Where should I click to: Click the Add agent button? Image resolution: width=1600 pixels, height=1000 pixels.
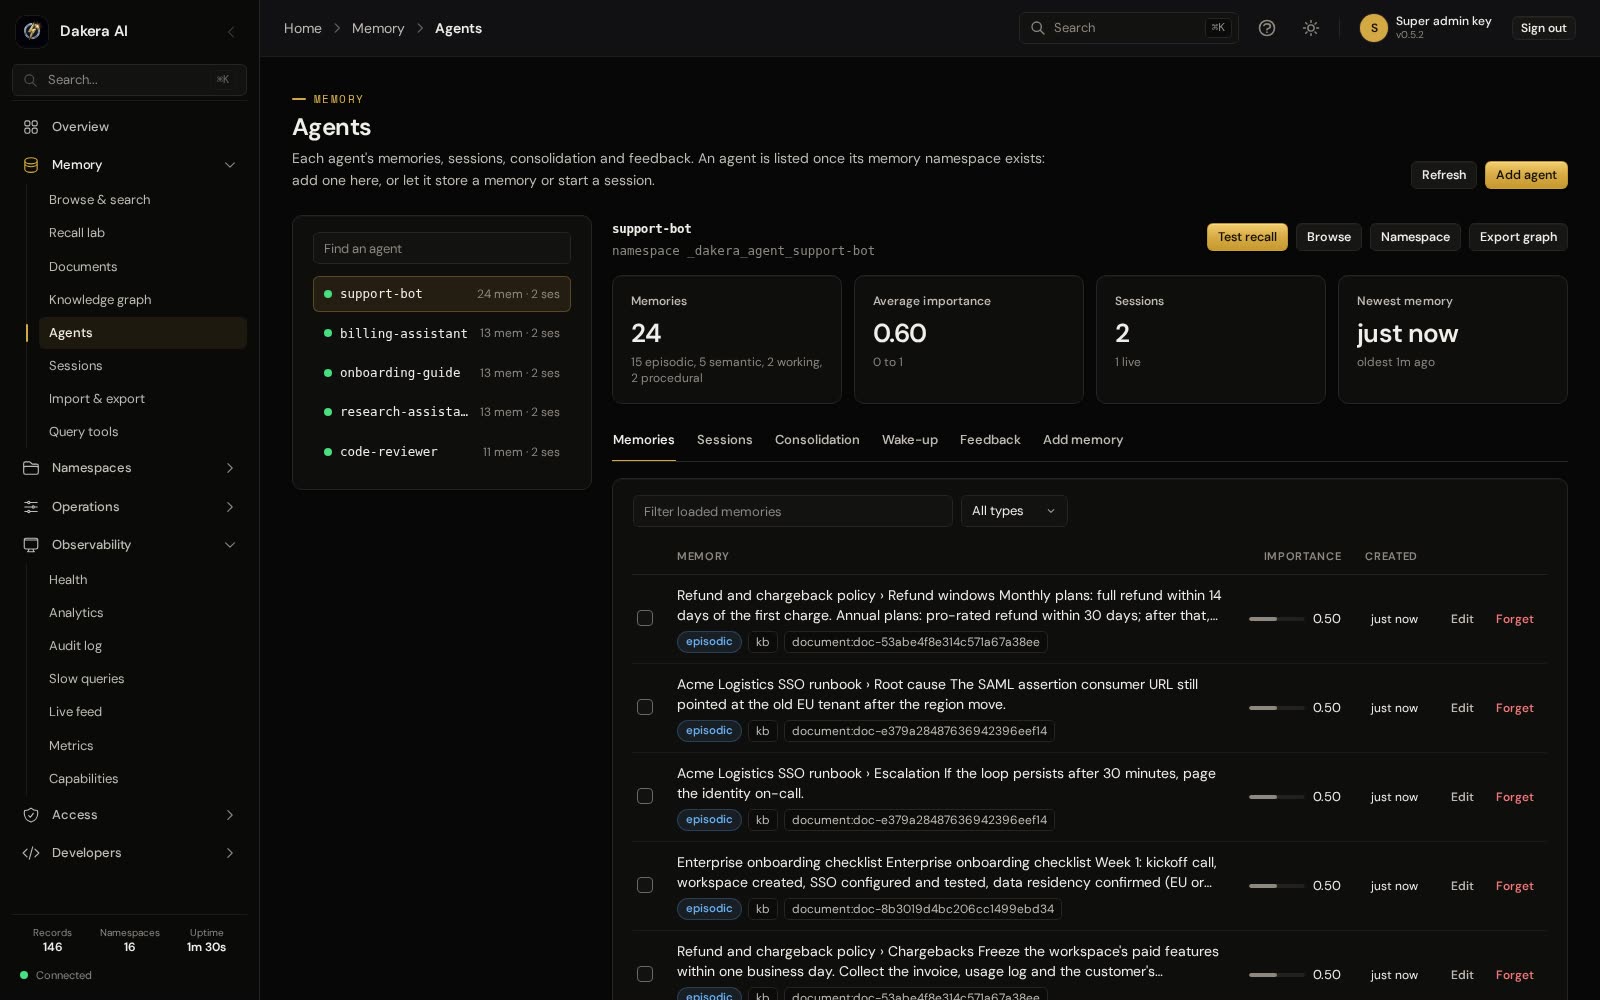1526,175
